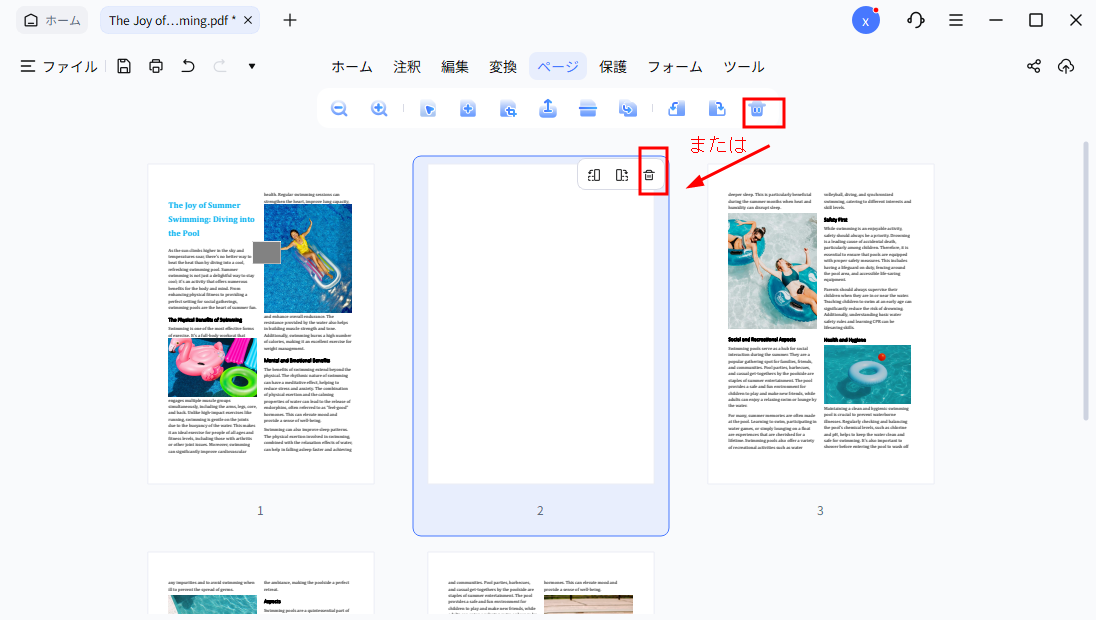Open the hamburger menu in title bar
Screen dimensions: 1096x620
point(956,20)
